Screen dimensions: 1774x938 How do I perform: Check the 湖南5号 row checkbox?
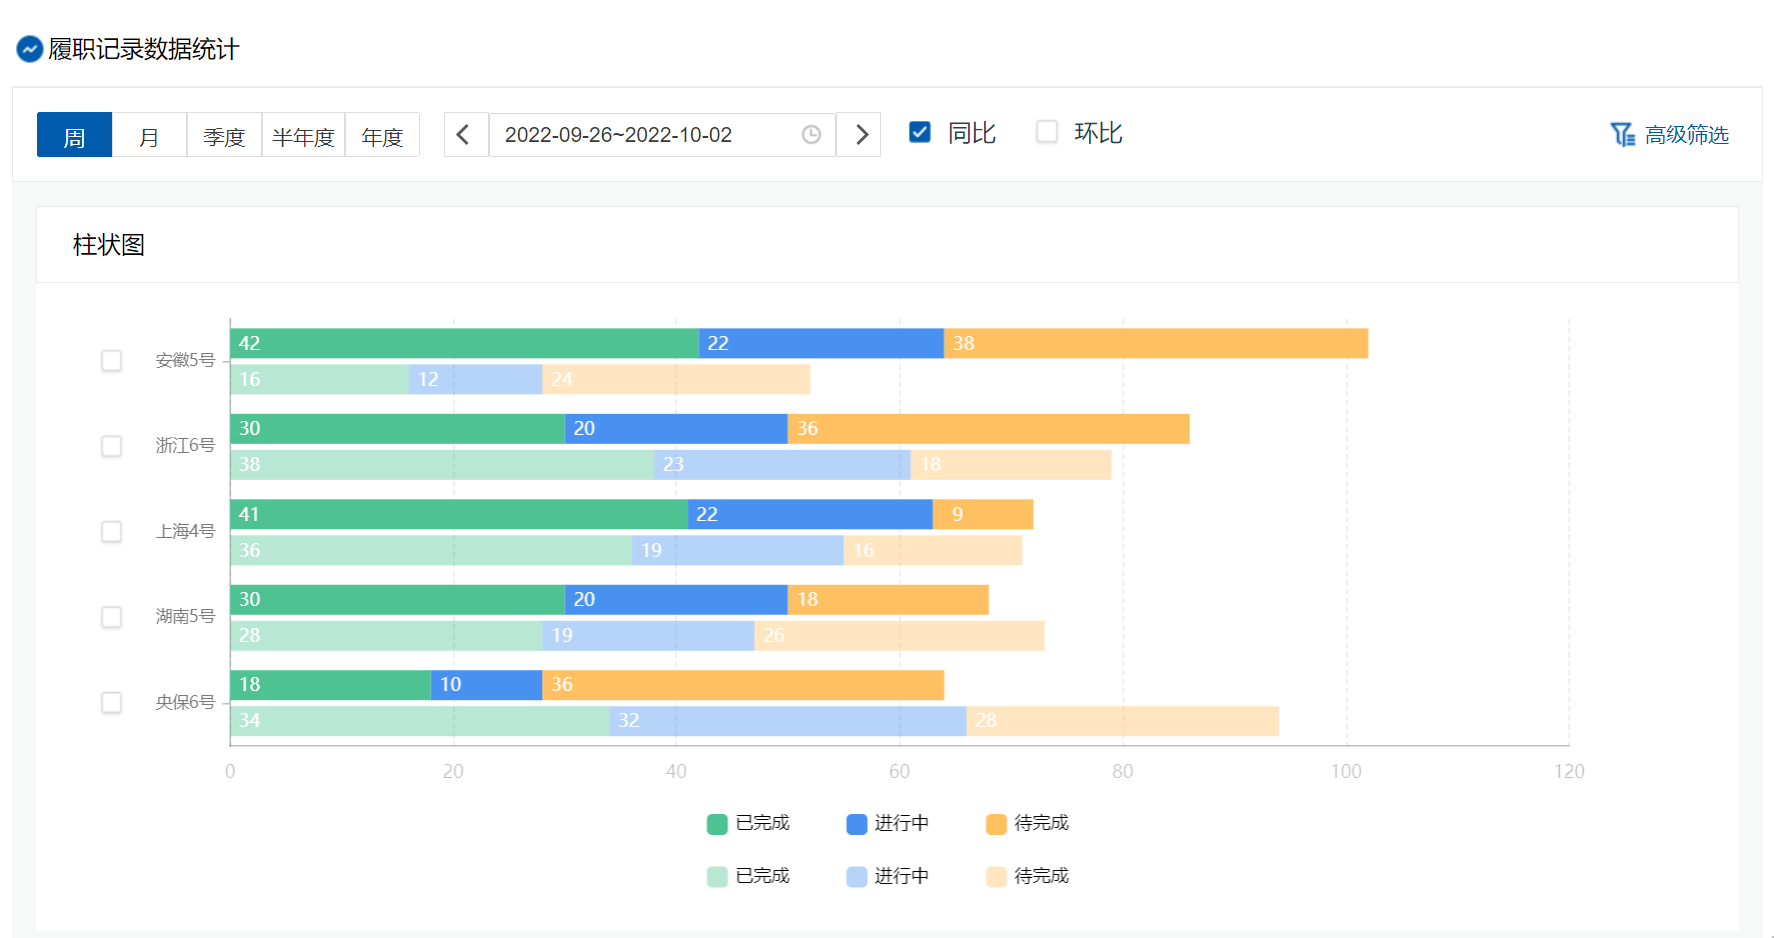click(x=112, y=617)
